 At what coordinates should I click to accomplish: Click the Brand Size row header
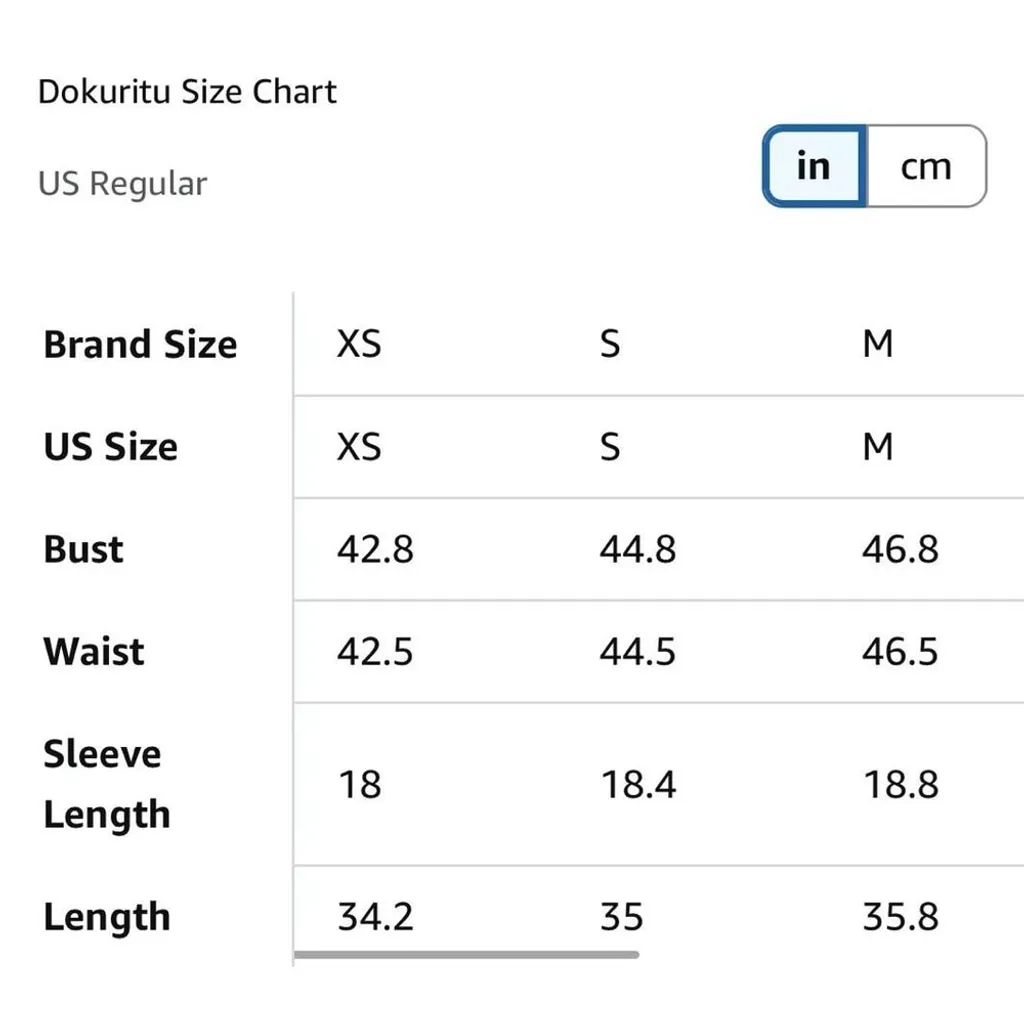coord(140,345)
